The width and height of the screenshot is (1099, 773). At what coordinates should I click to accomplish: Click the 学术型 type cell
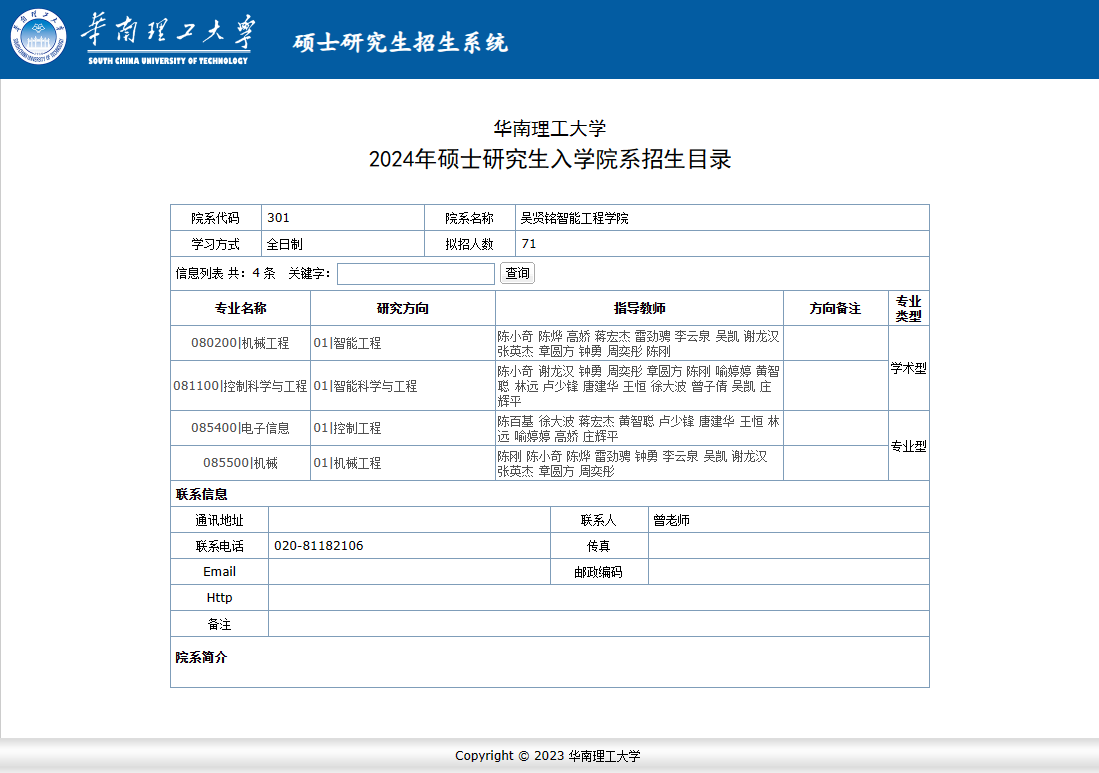pos(908,368)
